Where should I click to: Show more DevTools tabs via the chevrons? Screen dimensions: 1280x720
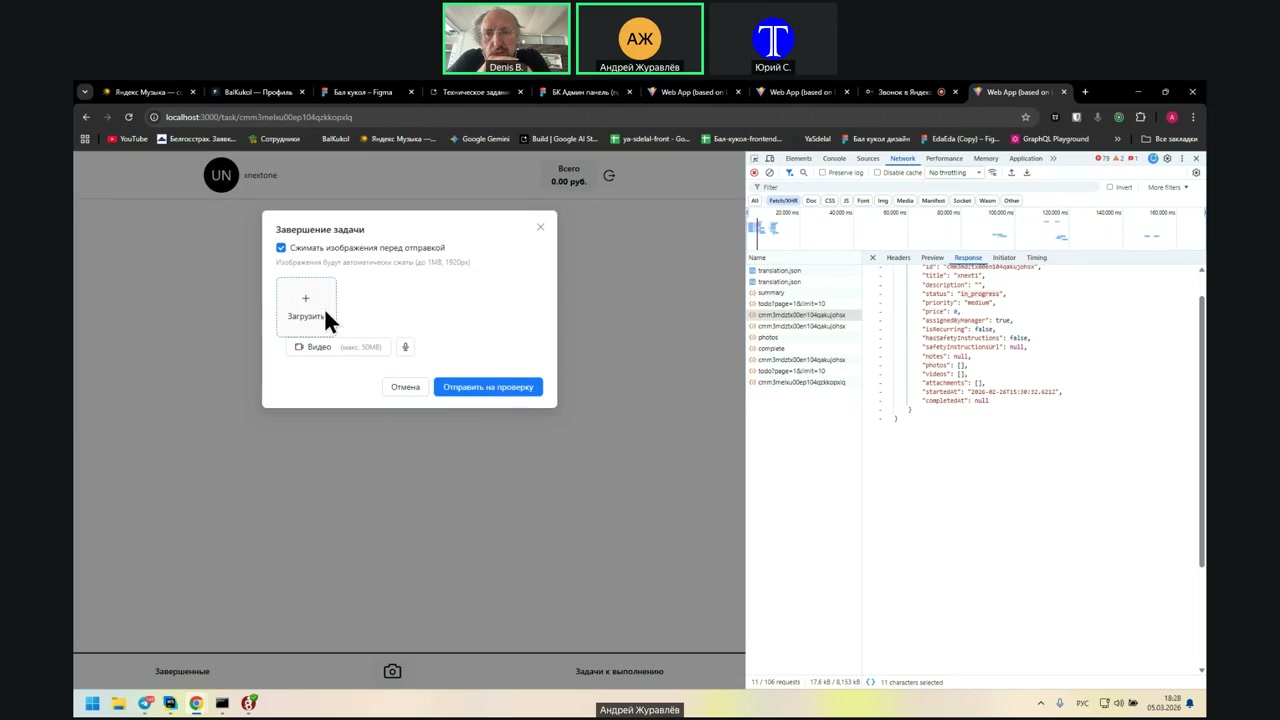pyautogui.click(x=1054, y=159)
